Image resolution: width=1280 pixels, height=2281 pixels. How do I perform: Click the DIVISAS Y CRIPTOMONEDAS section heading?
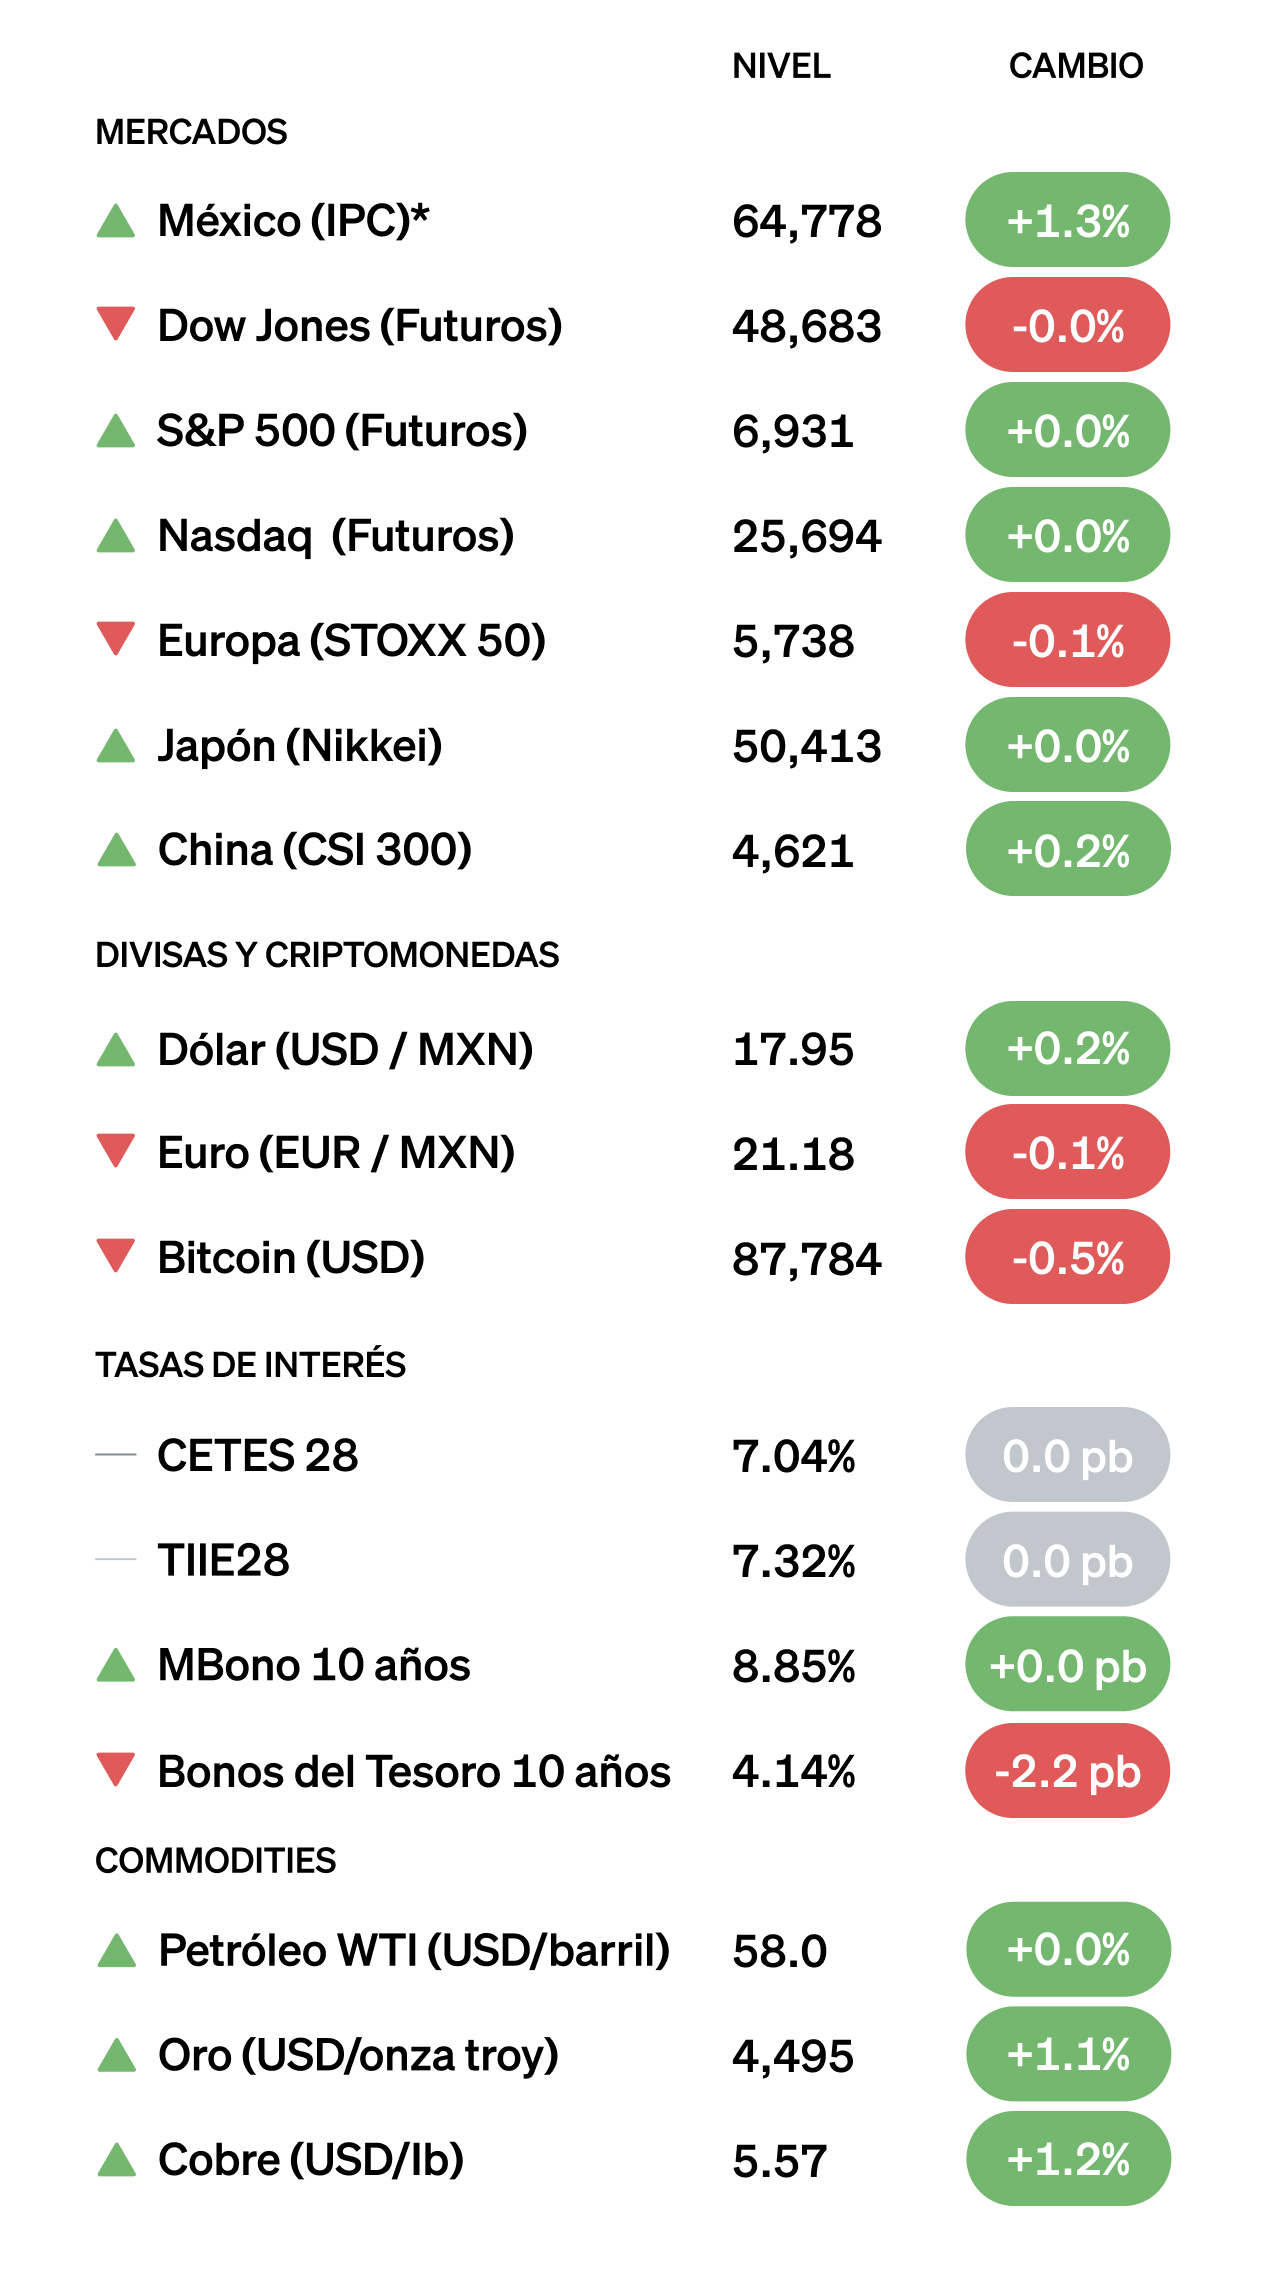327,955
